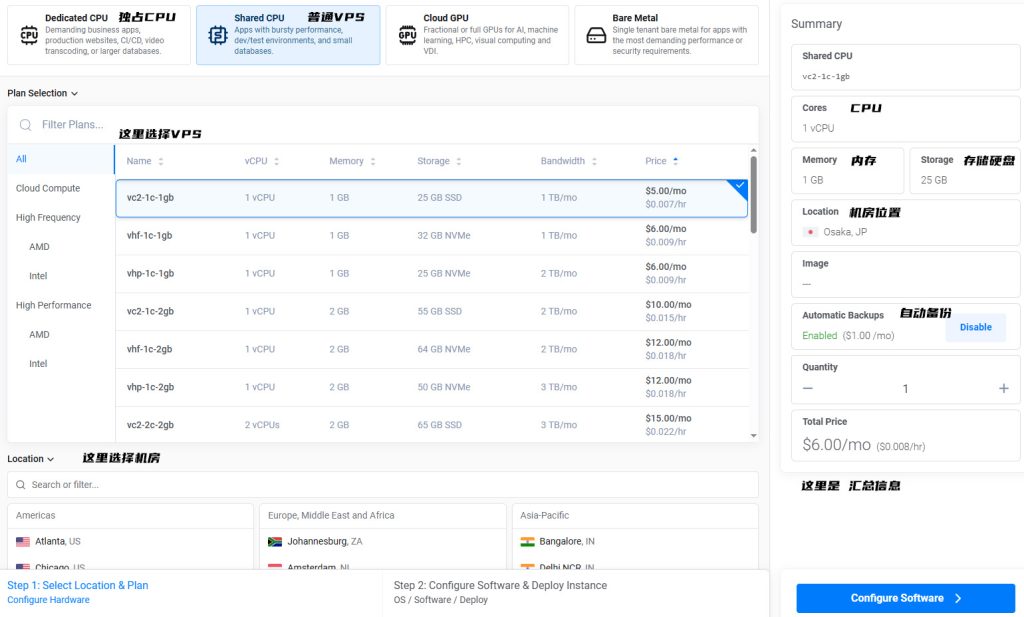The width and height of the screenshot is (1024, 617).
Task: Click the Shared CPU chip icon
Action: (x=217, y=35)
